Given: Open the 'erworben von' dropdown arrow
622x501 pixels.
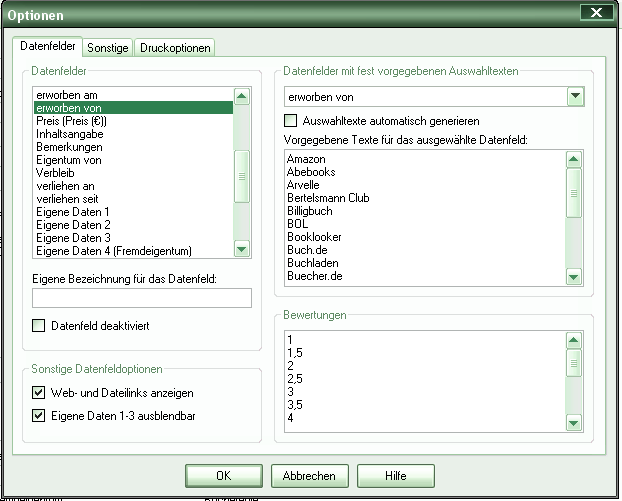Looking at the screenshot, I should tap(574, 96).
